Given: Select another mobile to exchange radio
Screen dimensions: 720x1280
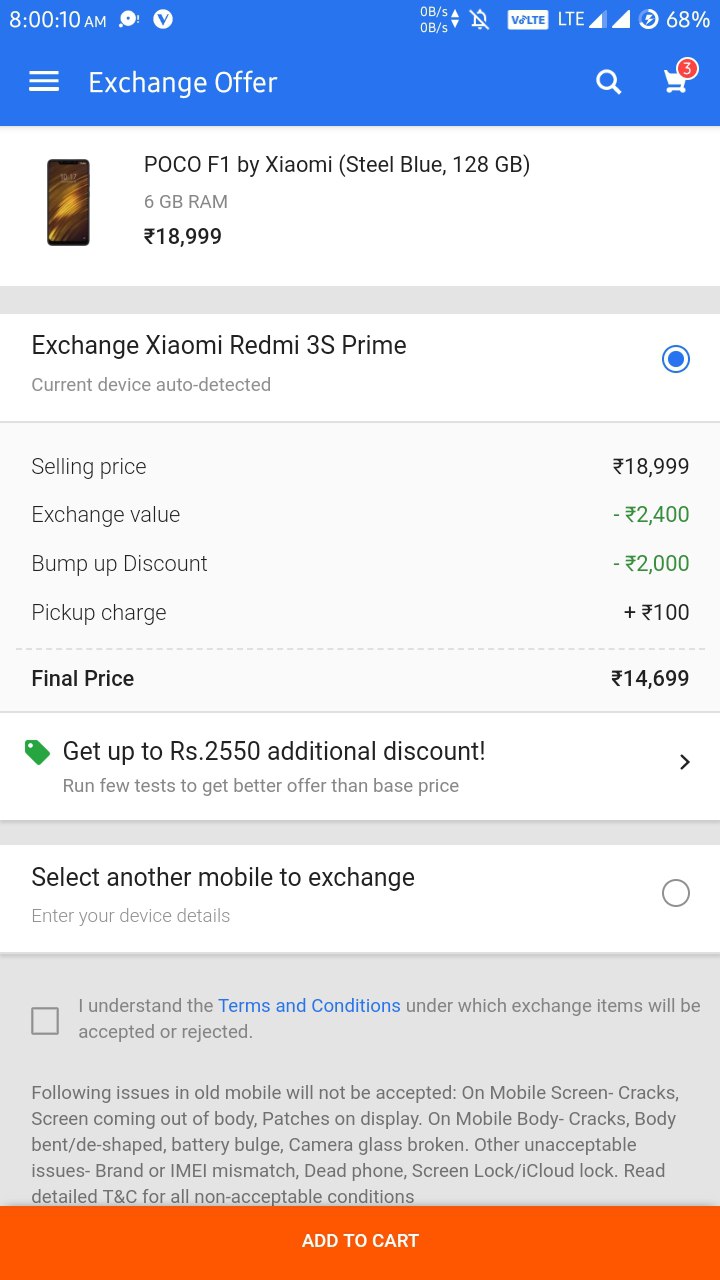Looking at the screenshot, I should coord(676,893).
